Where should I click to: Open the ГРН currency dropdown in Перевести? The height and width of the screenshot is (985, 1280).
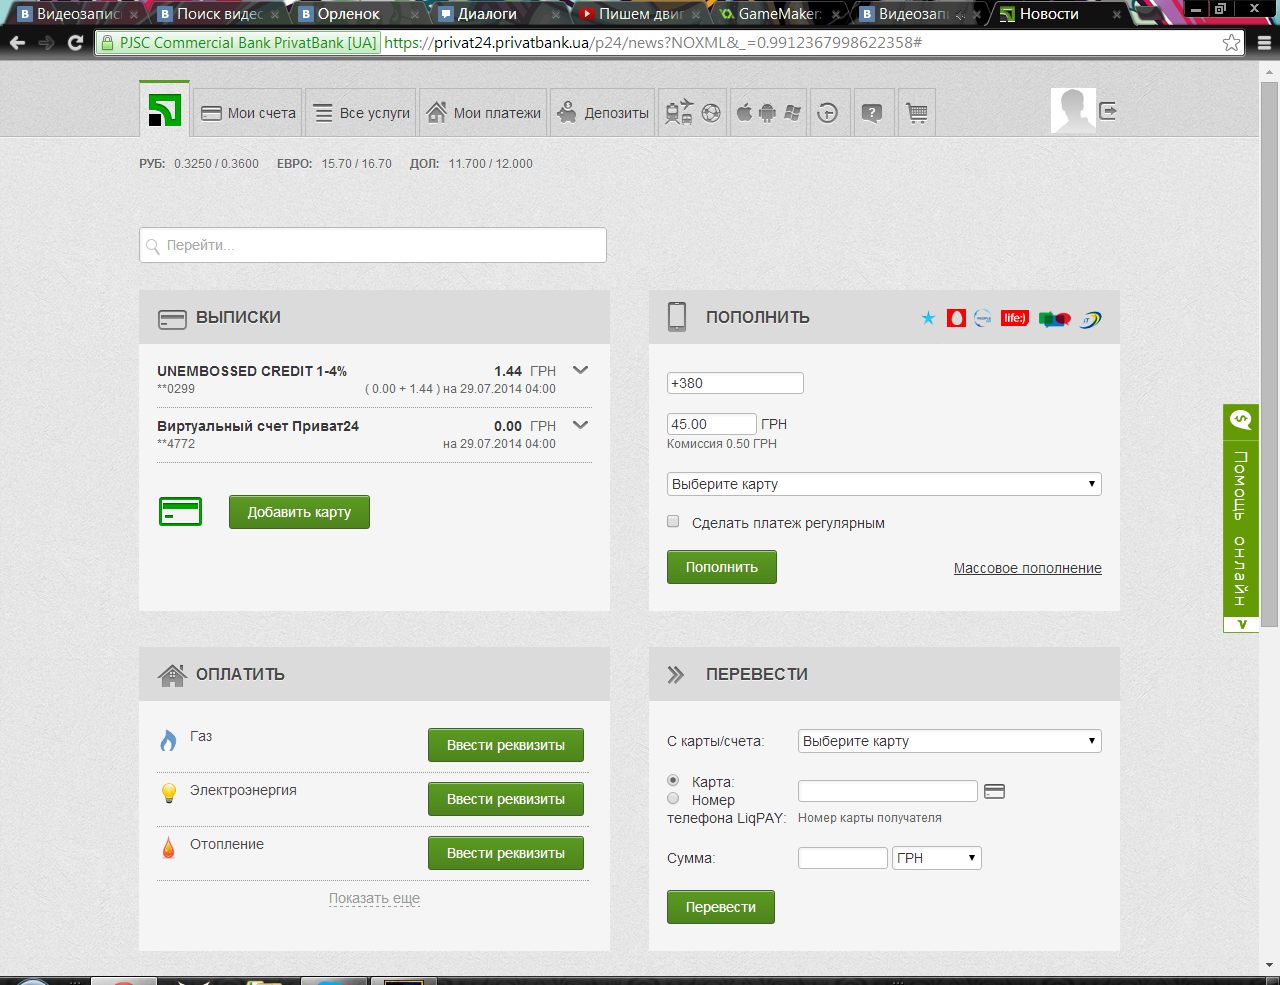[x=937, y=858]
